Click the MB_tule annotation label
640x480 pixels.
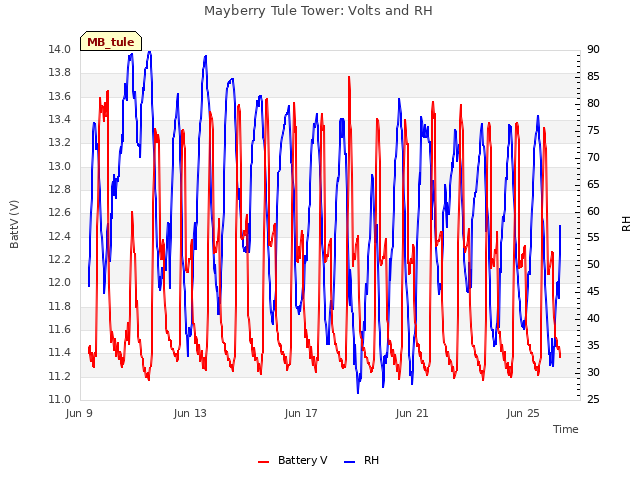(111, 42)
